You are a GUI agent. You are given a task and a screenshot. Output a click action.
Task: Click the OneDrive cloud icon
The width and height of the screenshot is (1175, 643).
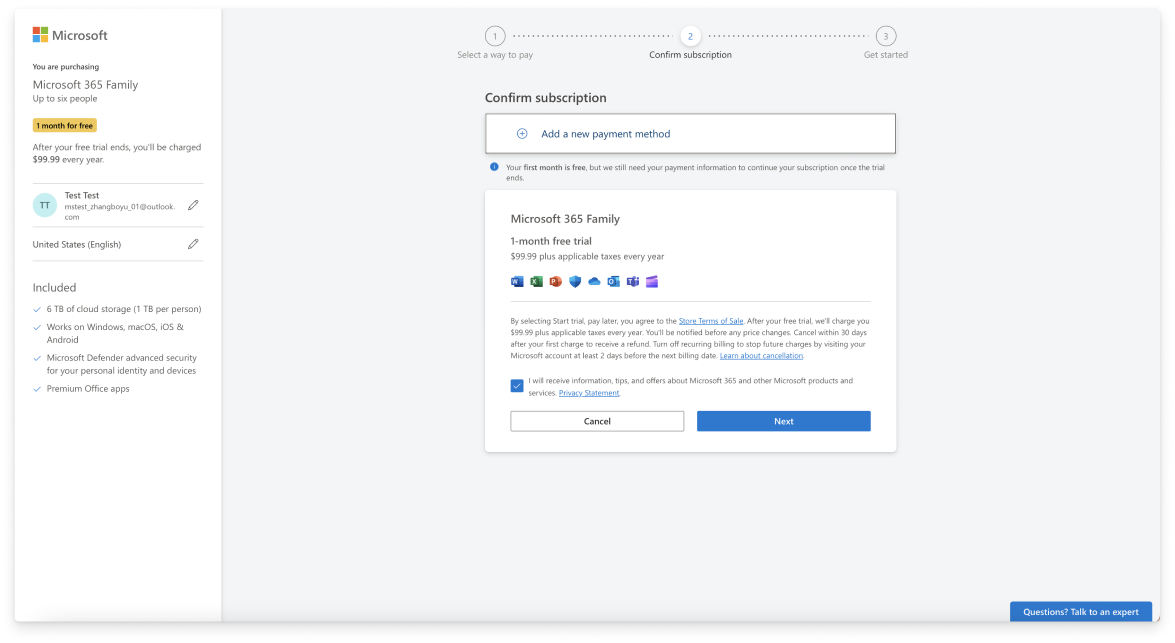[594, 282]
